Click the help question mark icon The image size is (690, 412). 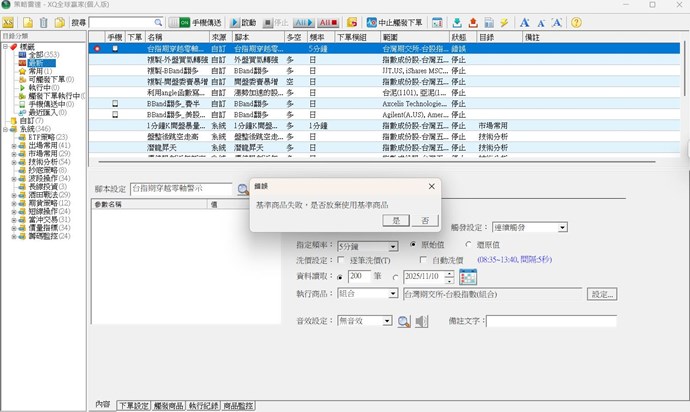[x=576, y=21]
